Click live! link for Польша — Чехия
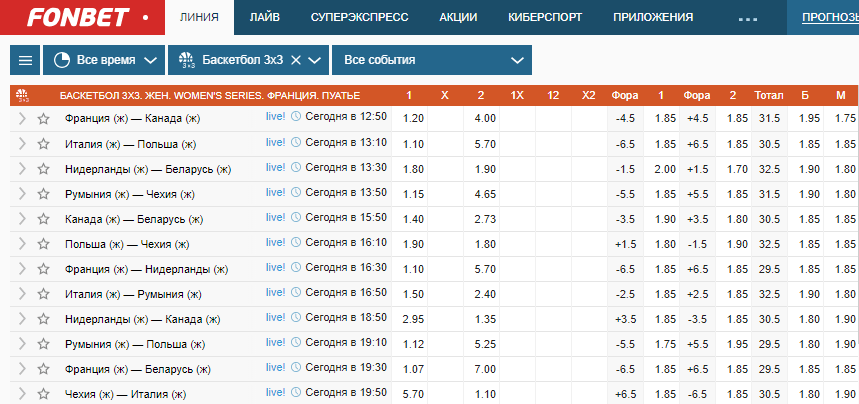The image size is (859, 404). point(276,242)
